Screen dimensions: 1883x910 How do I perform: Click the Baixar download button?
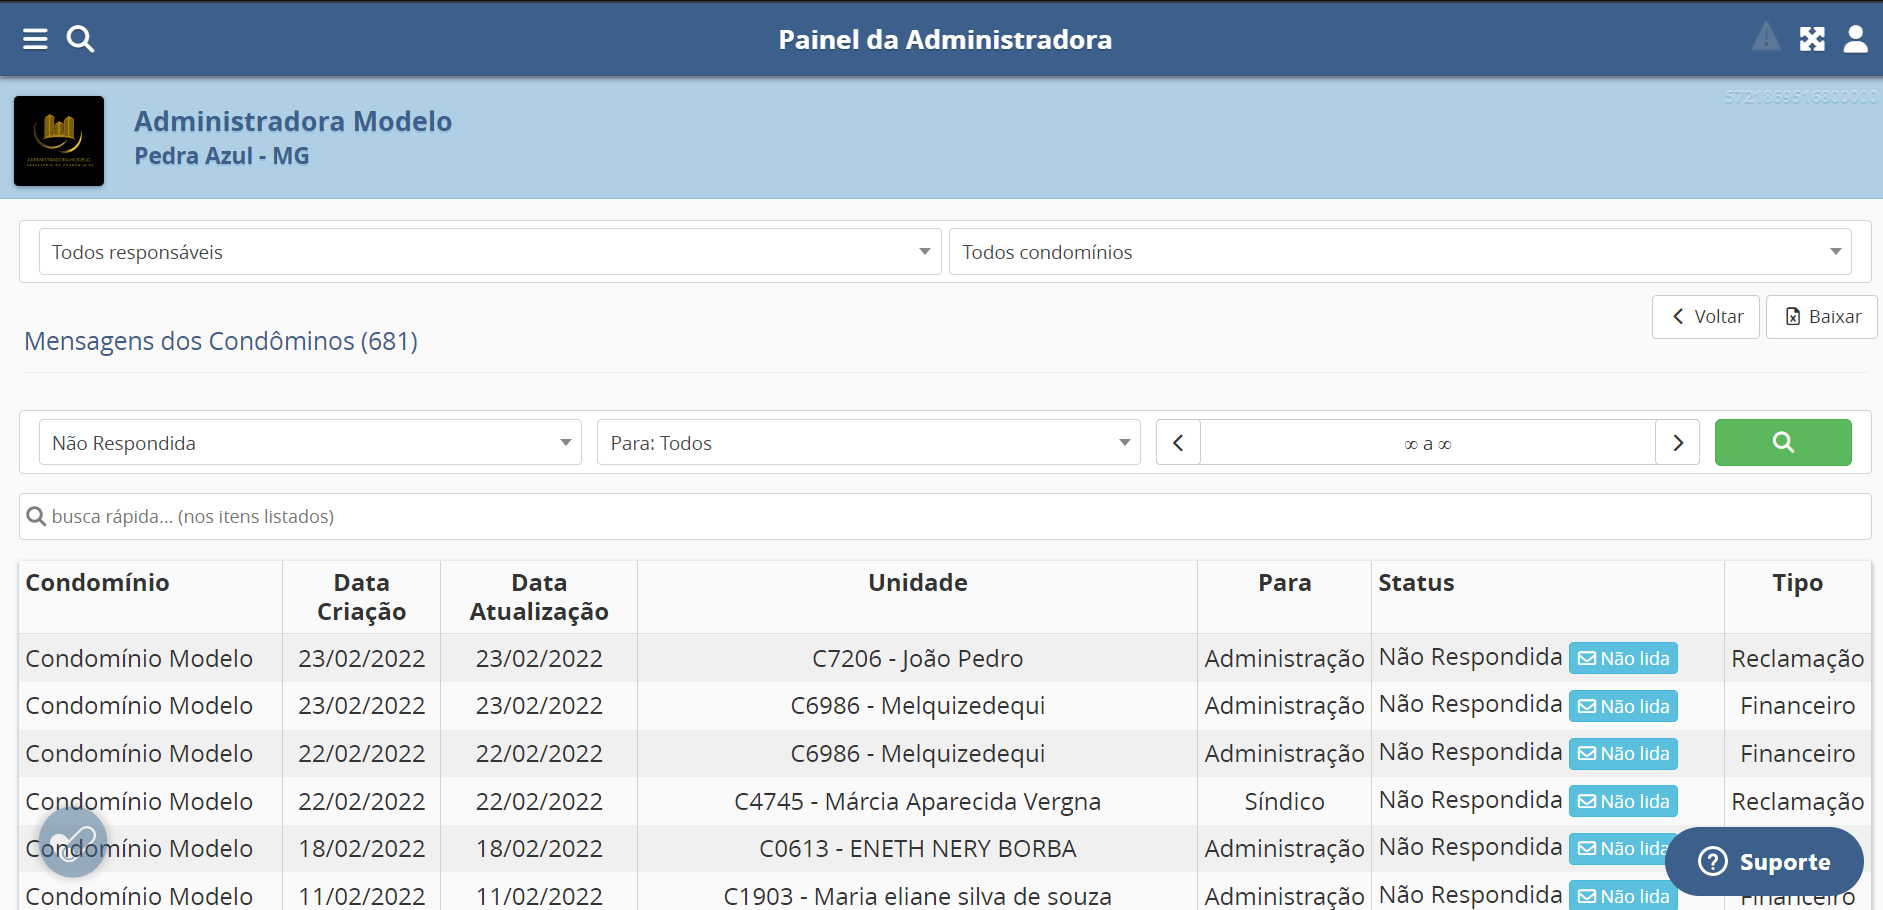click(1821, 317)
